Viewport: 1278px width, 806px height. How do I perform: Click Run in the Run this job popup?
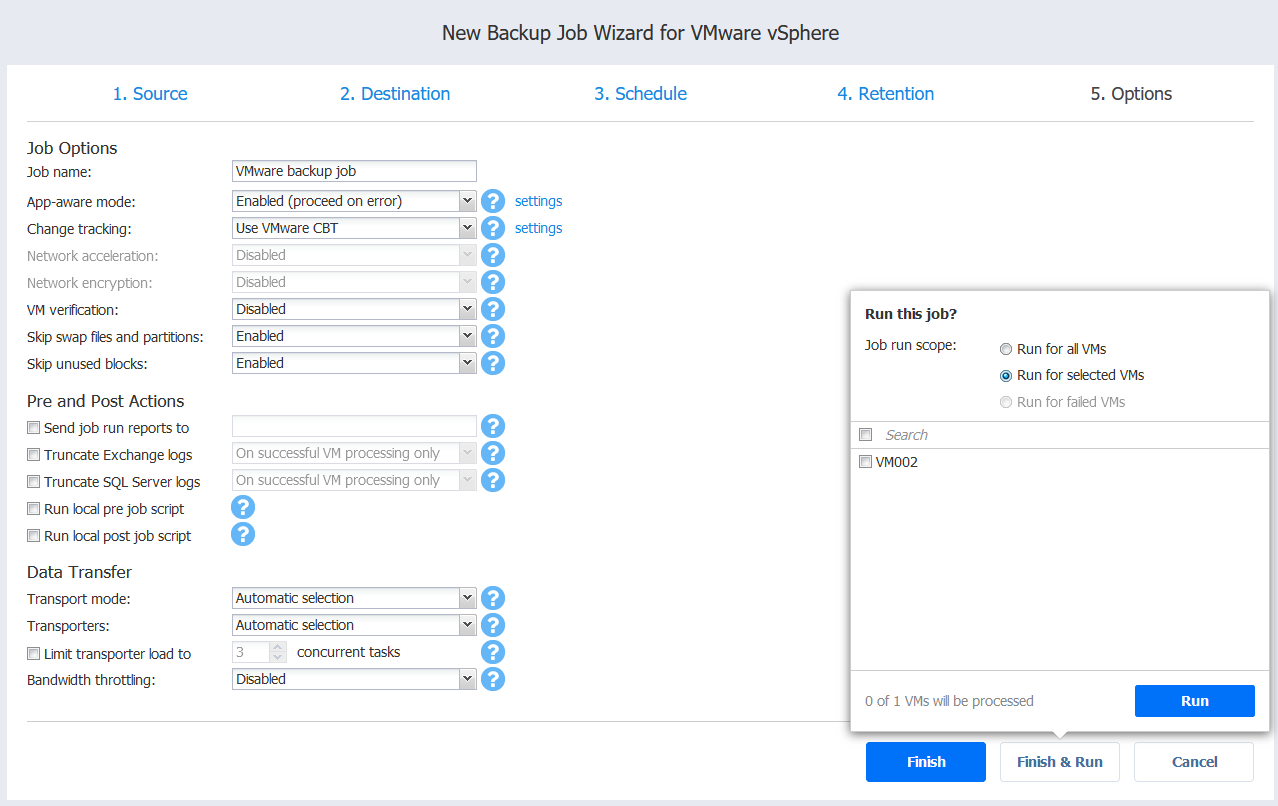pyautogui.click(x=1195, y=701)
